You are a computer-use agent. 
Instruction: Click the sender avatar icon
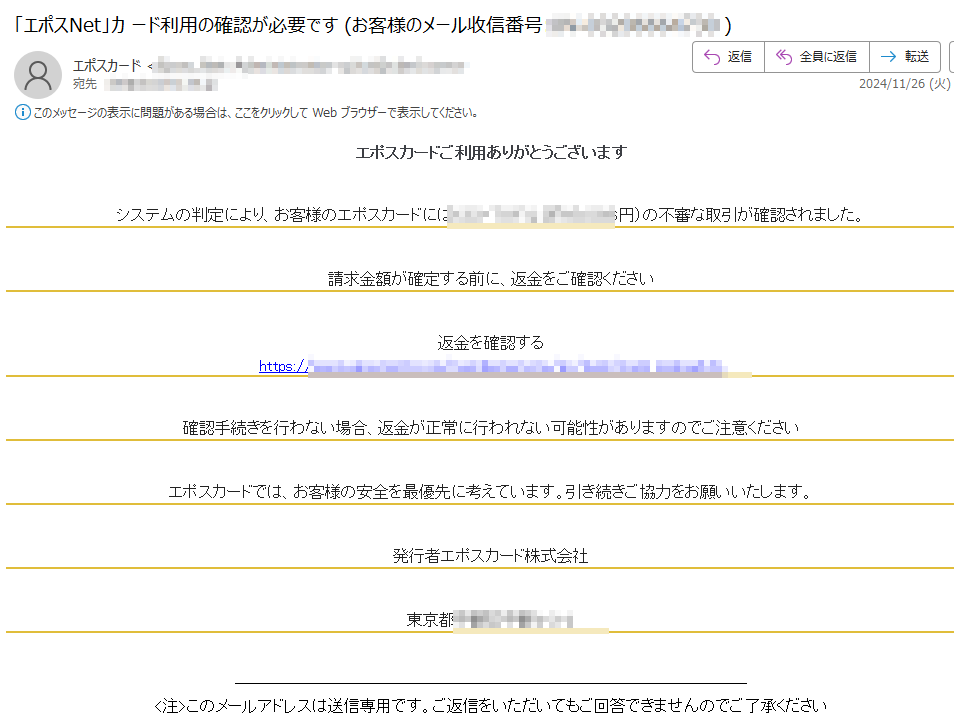[38, 75]
